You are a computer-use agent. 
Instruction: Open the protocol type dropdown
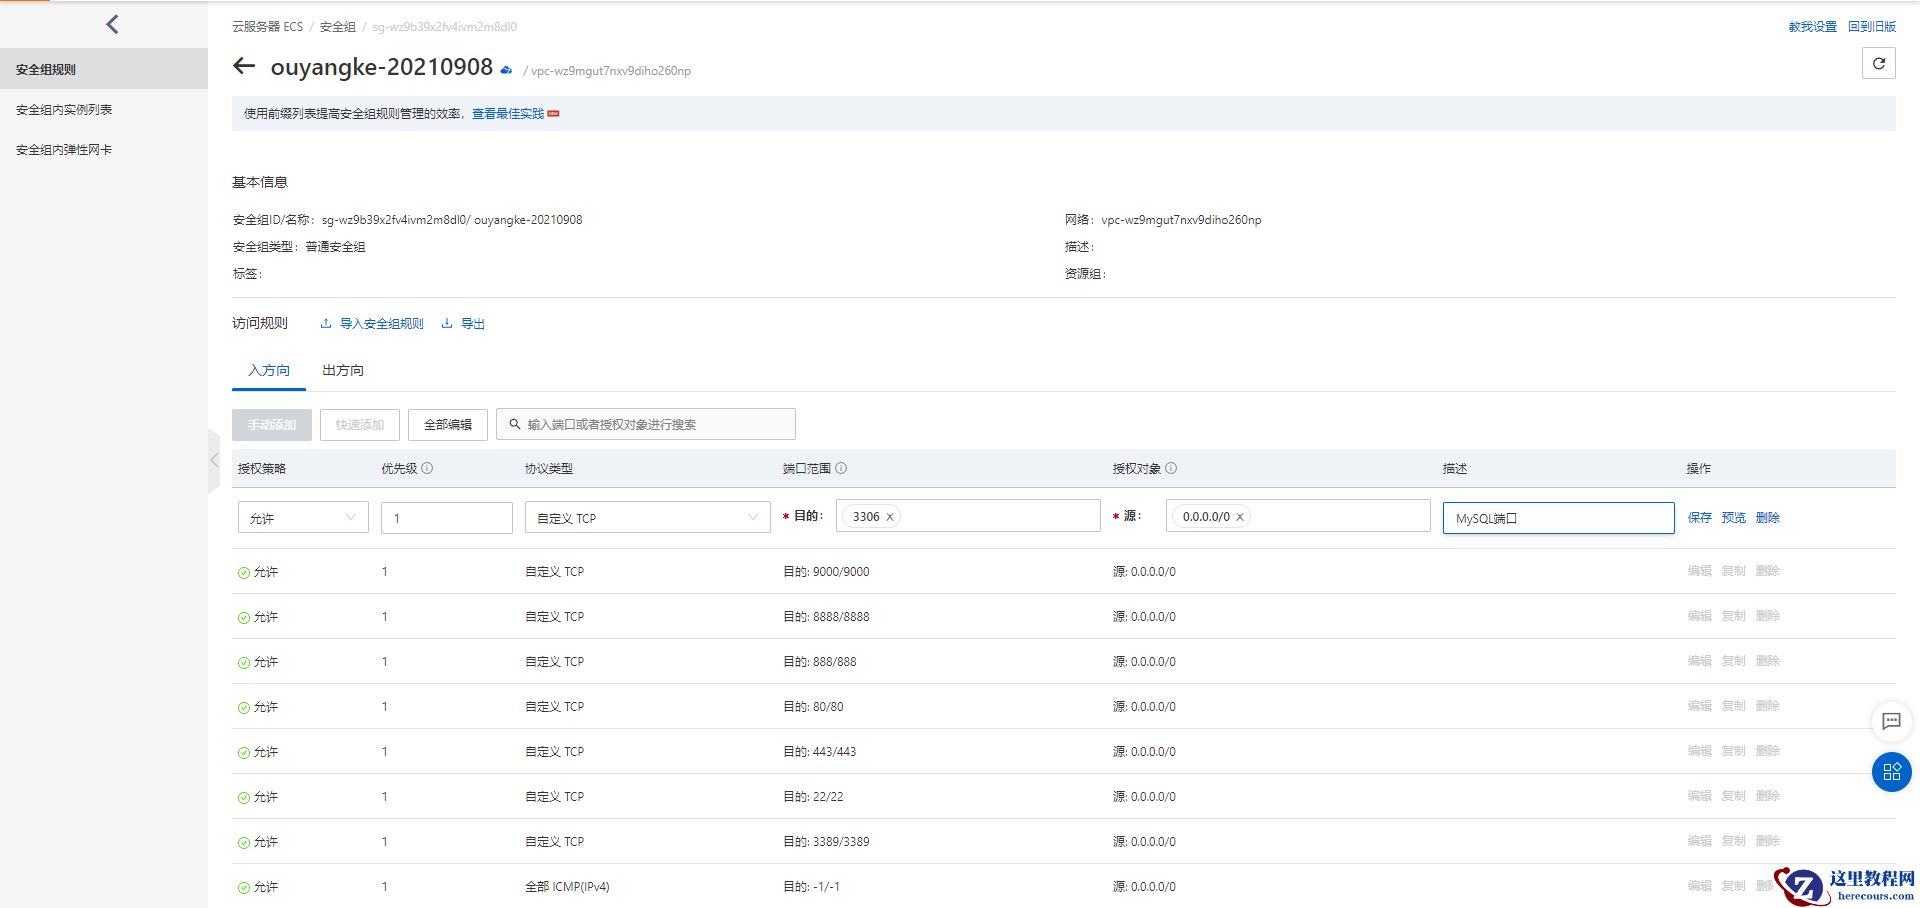pyautogui.click(x=647, y=518)
